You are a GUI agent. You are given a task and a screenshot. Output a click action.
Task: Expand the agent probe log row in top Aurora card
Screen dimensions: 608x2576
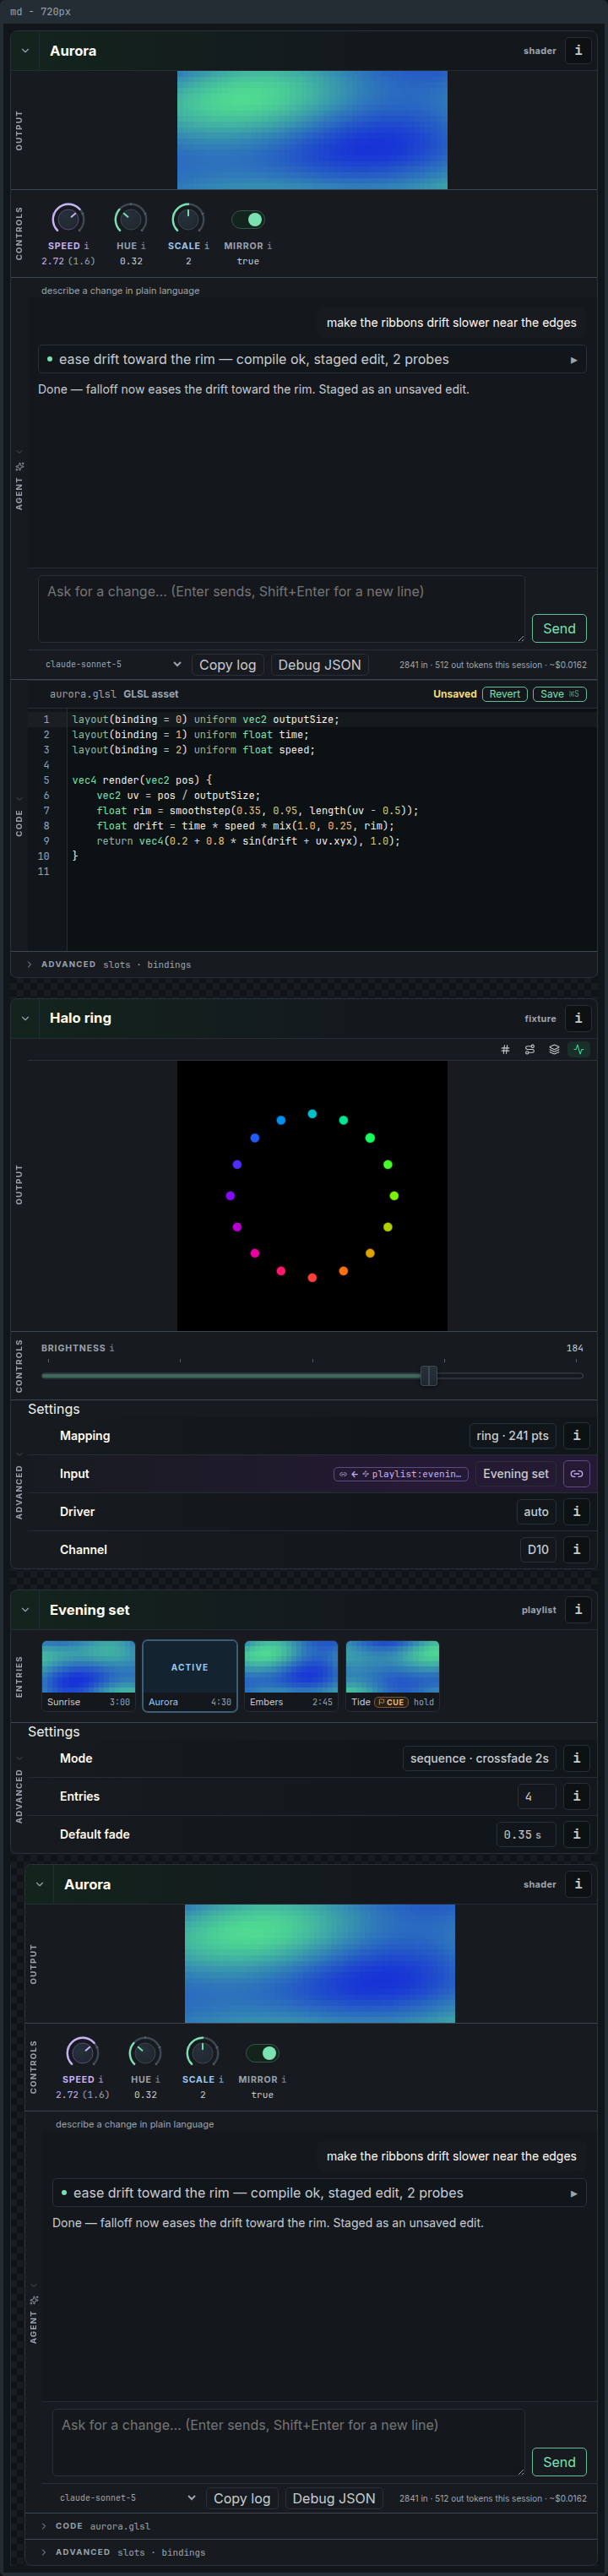coord(312,359)
